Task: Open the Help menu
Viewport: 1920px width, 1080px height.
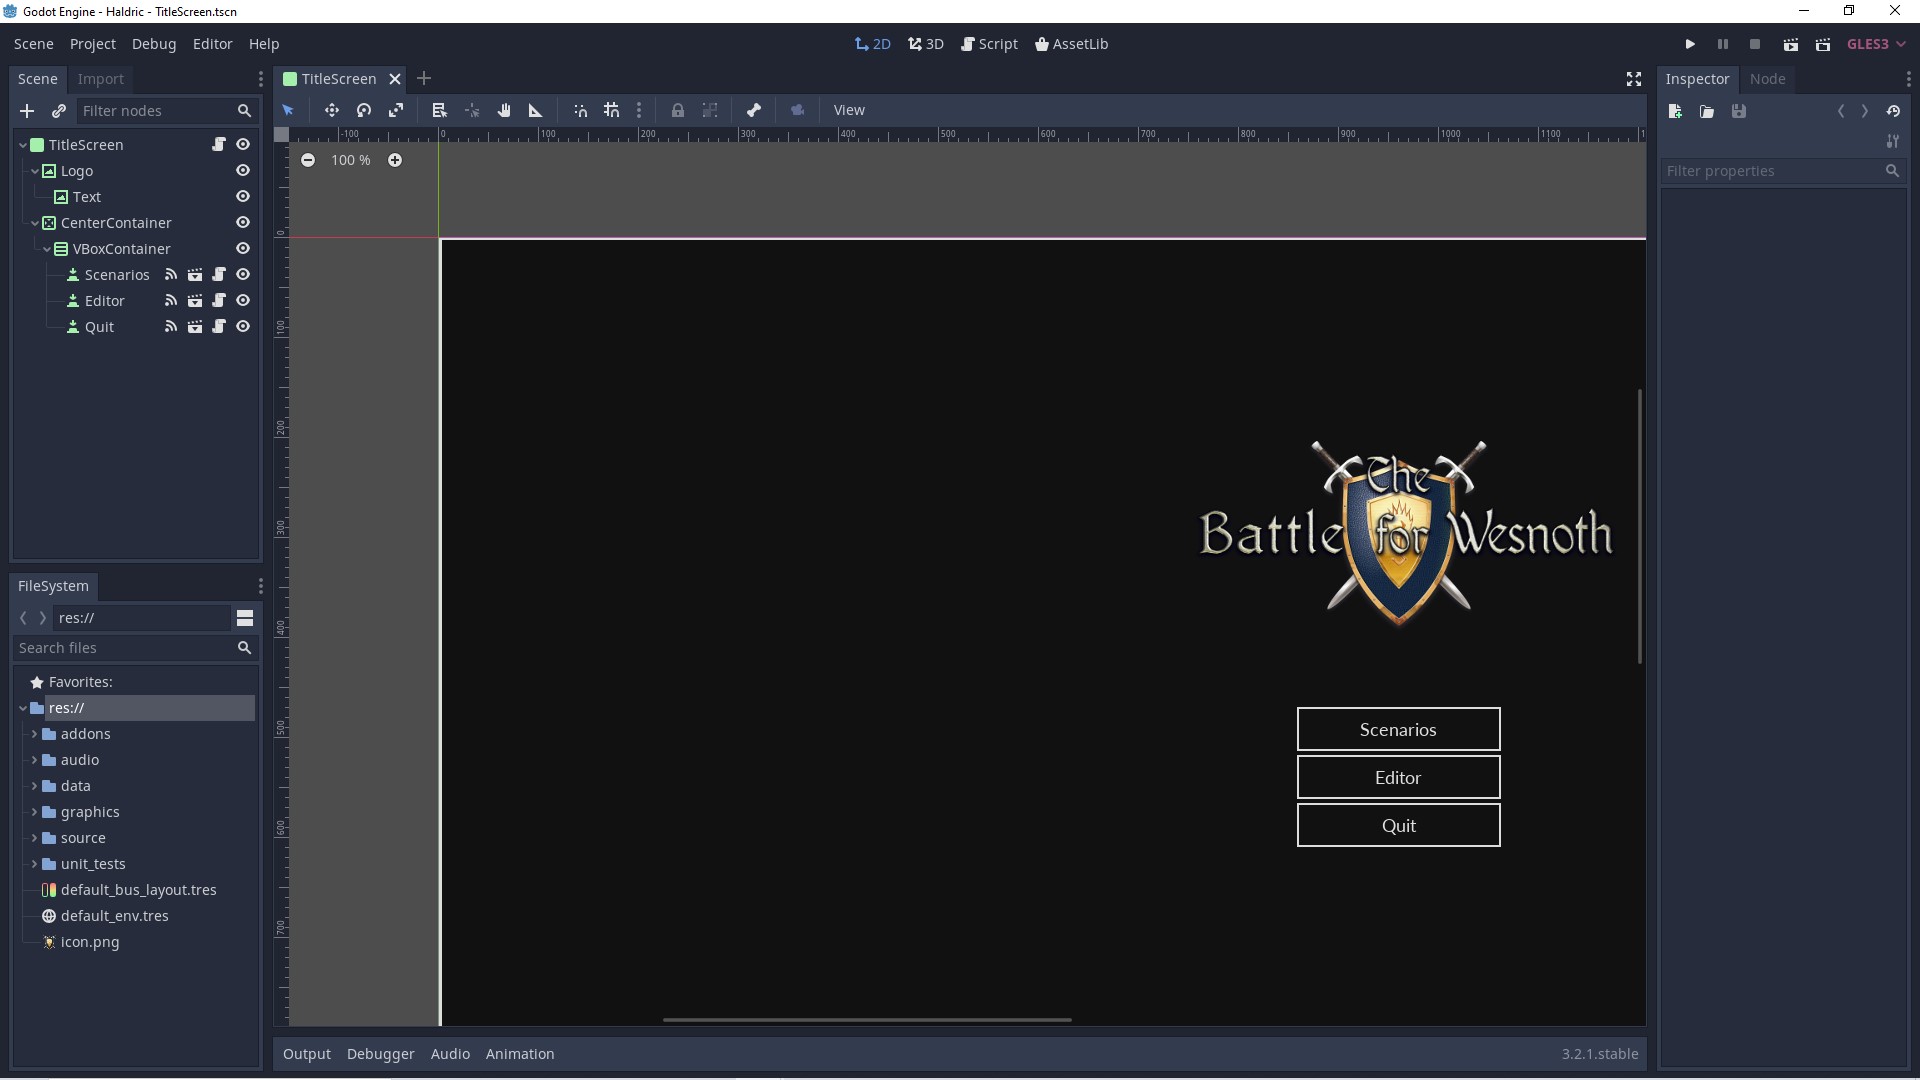Action: (264, 44)
